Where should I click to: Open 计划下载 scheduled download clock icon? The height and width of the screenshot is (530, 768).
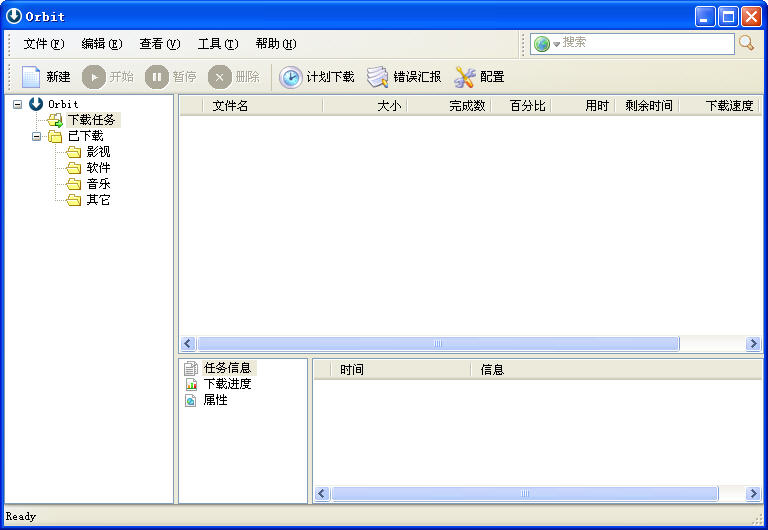click(290, 77)
